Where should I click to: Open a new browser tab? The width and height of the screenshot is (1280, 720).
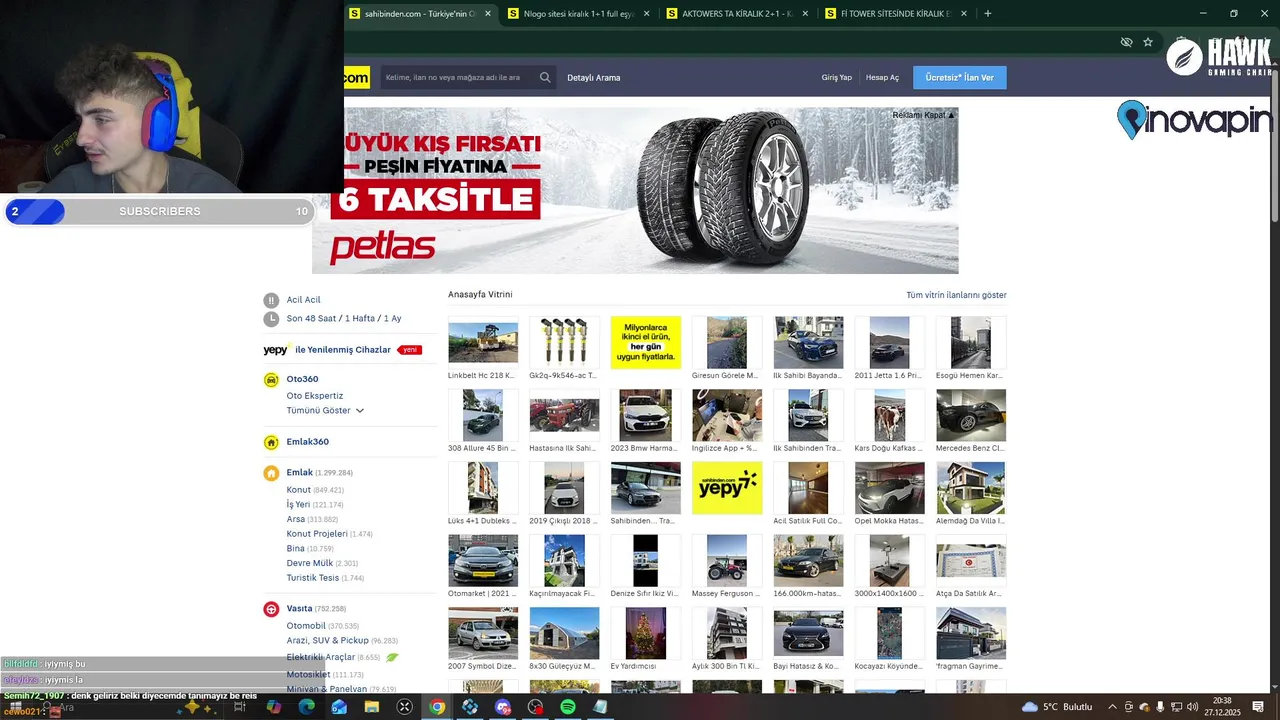(x=988, y=14)
